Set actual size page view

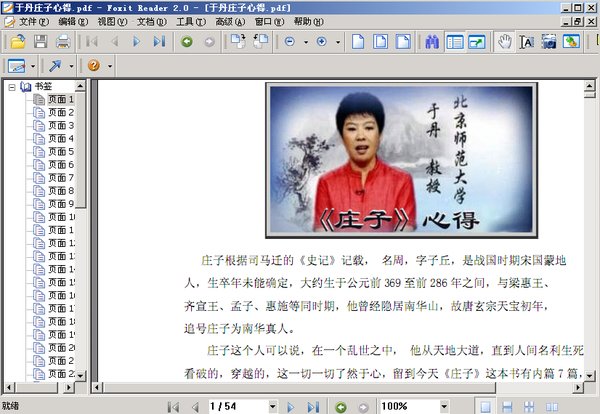(x=358, y=41)
